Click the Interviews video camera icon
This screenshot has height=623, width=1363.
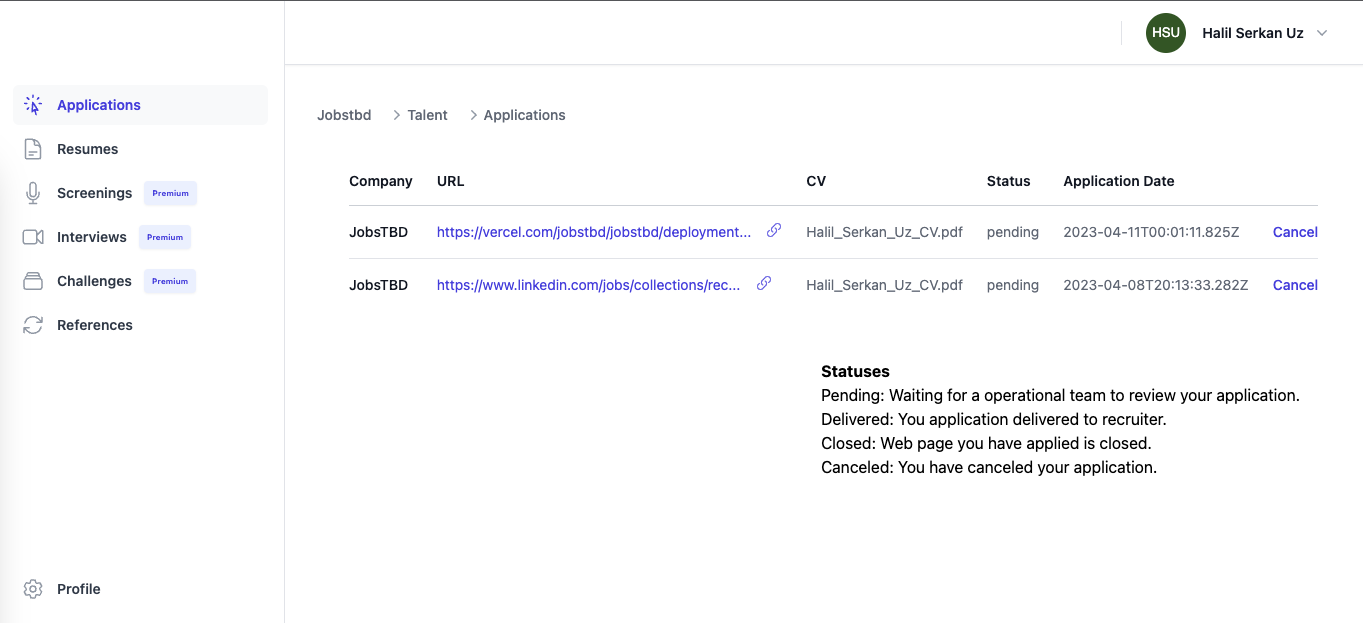[x=33, y=237]
